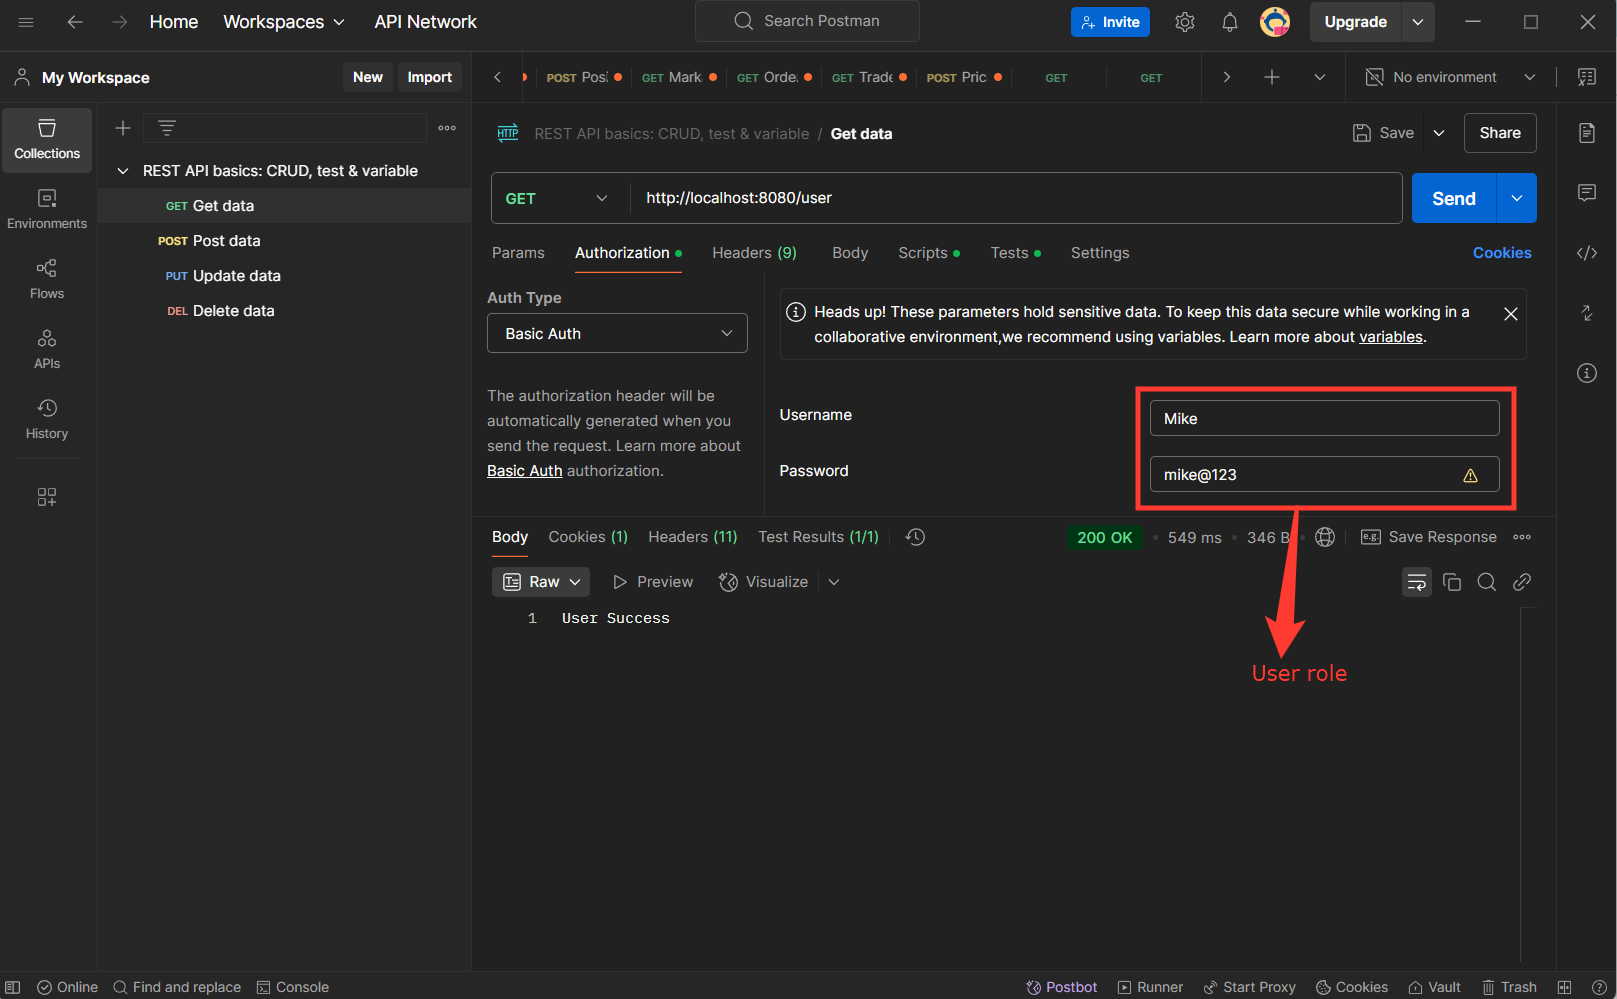Go back with the left arrow

click(75, 22)
